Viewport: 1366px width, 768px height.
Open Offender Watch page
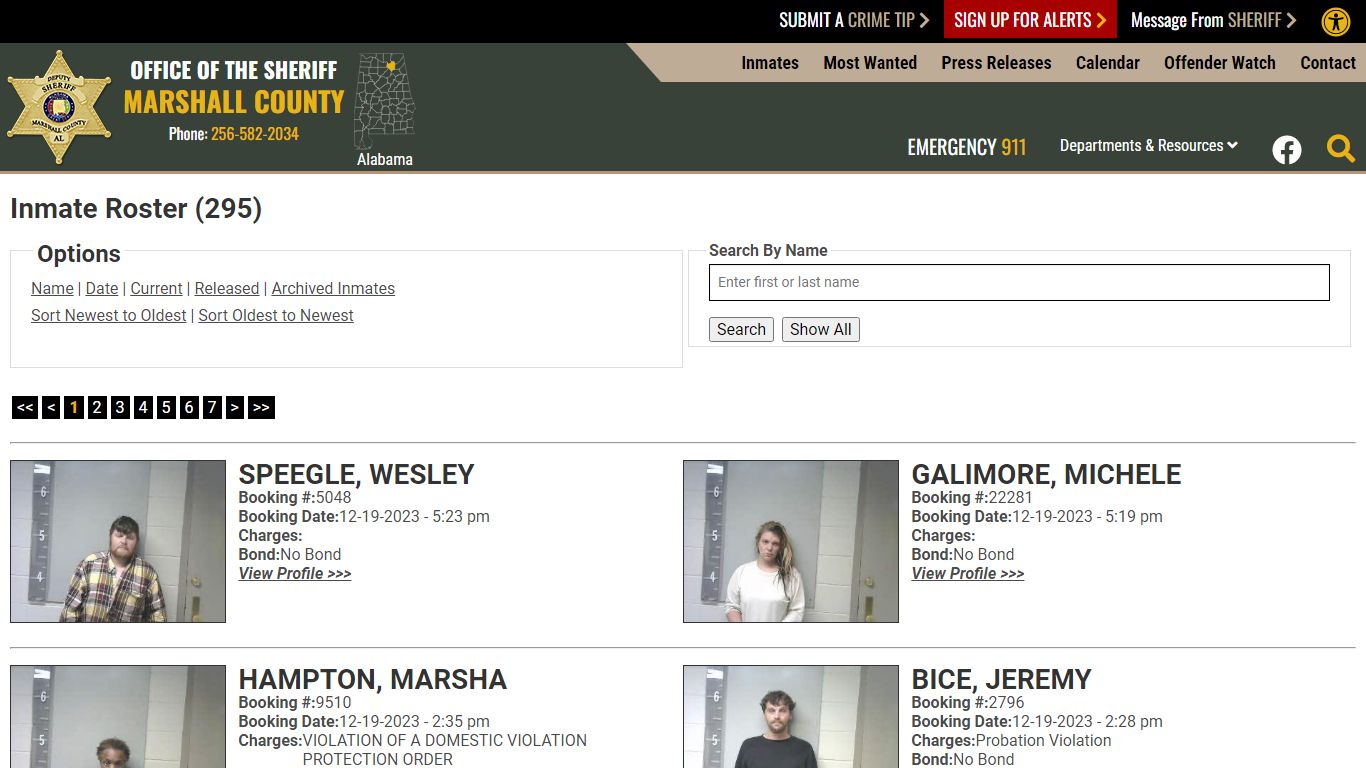point(1220,62)
